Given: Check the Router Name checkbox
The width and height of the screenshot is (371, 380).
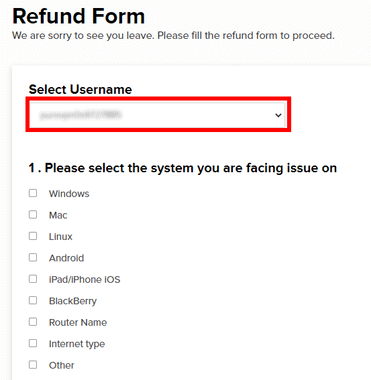Looking at the screenshot, I should [x=33, y=322].
